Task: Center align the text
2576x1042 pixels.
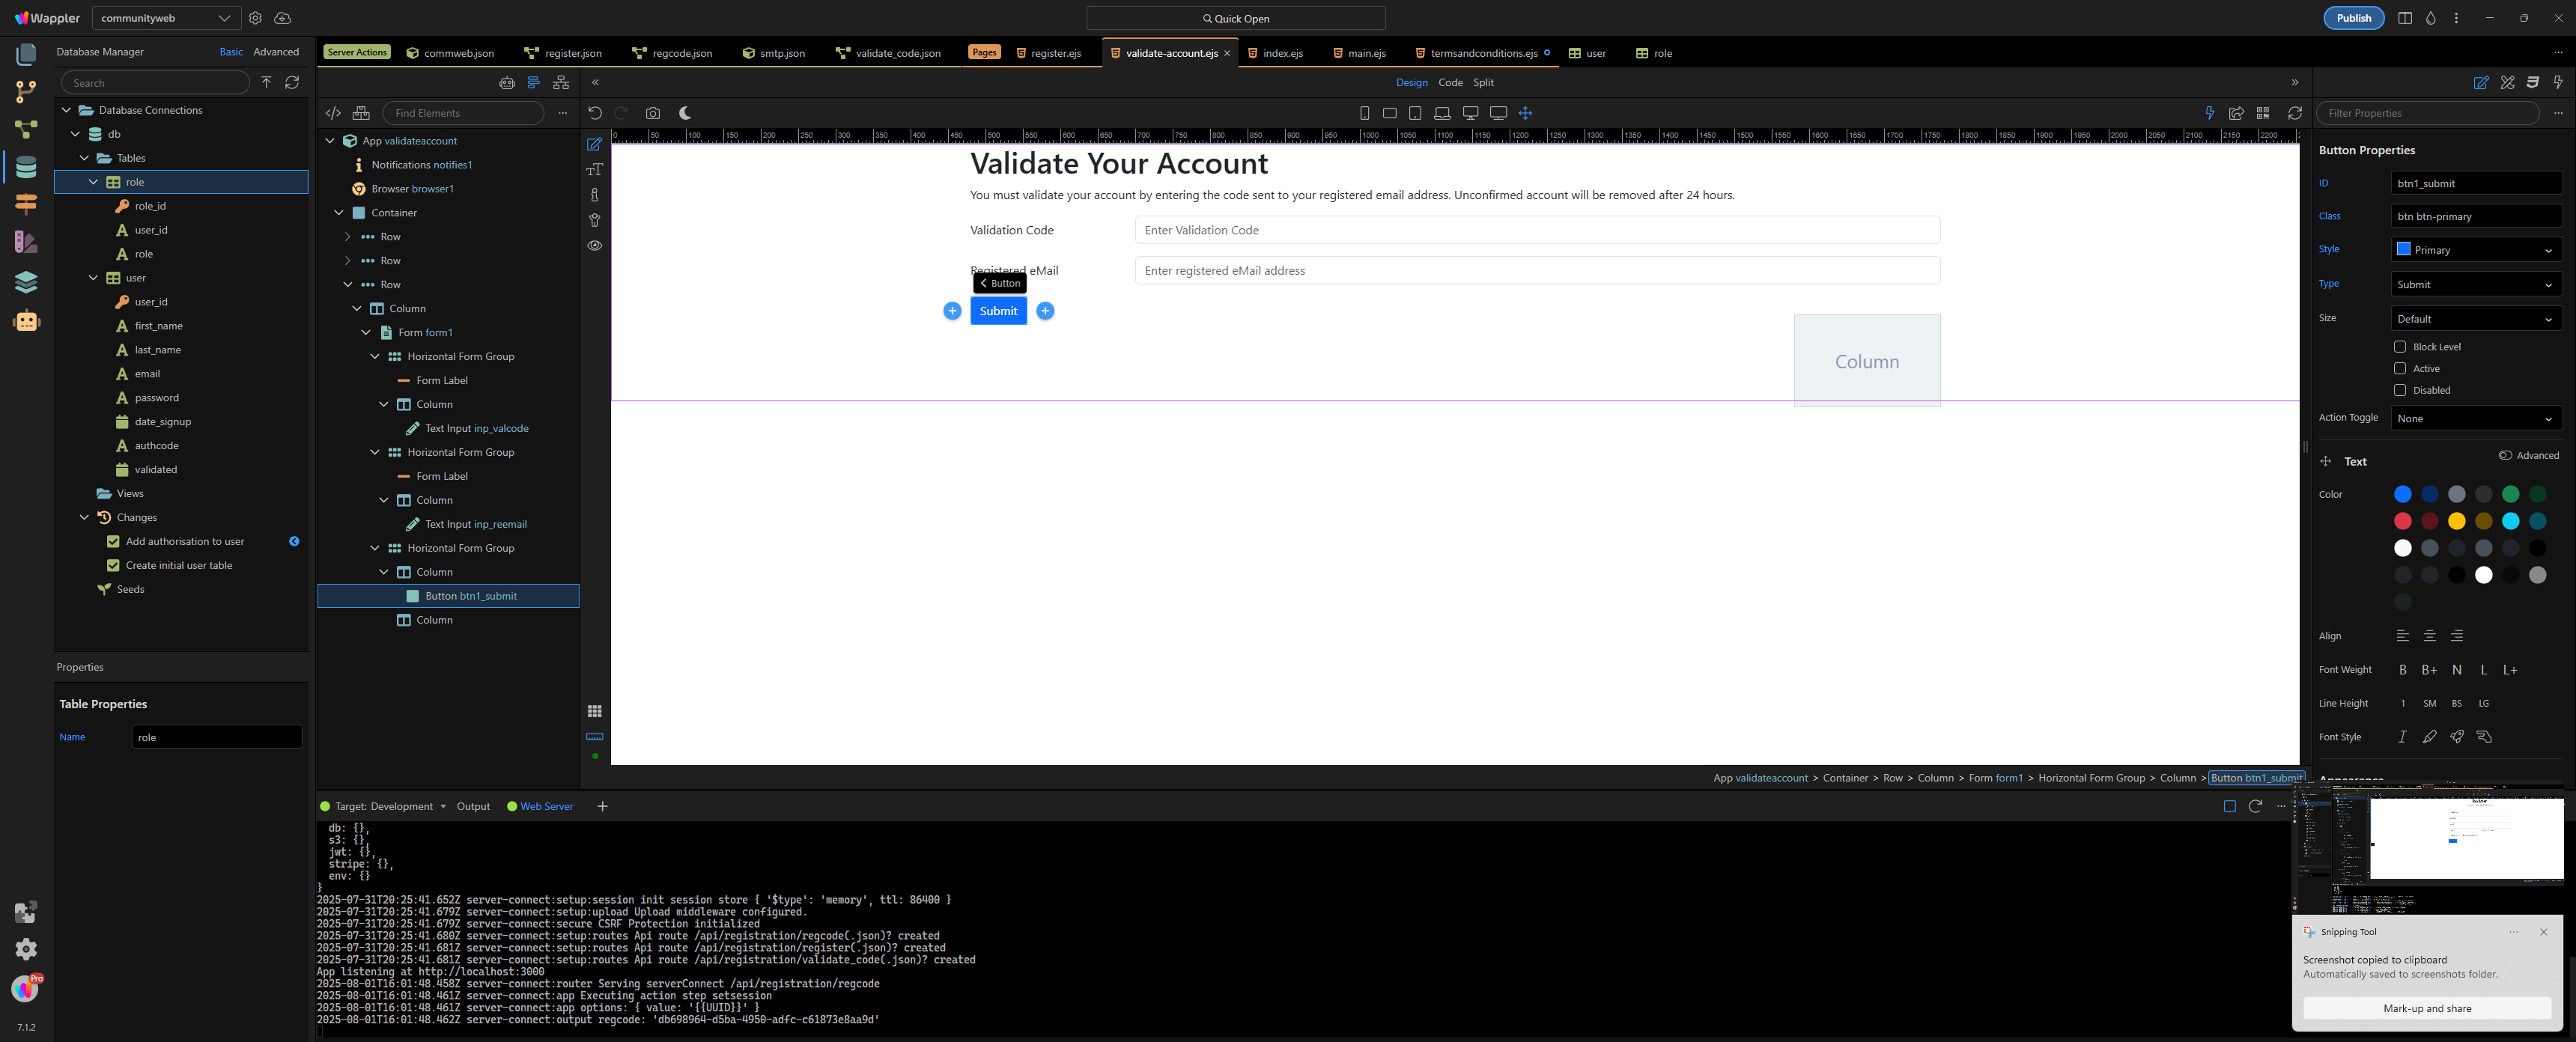Action: [x=2430, y=636]
